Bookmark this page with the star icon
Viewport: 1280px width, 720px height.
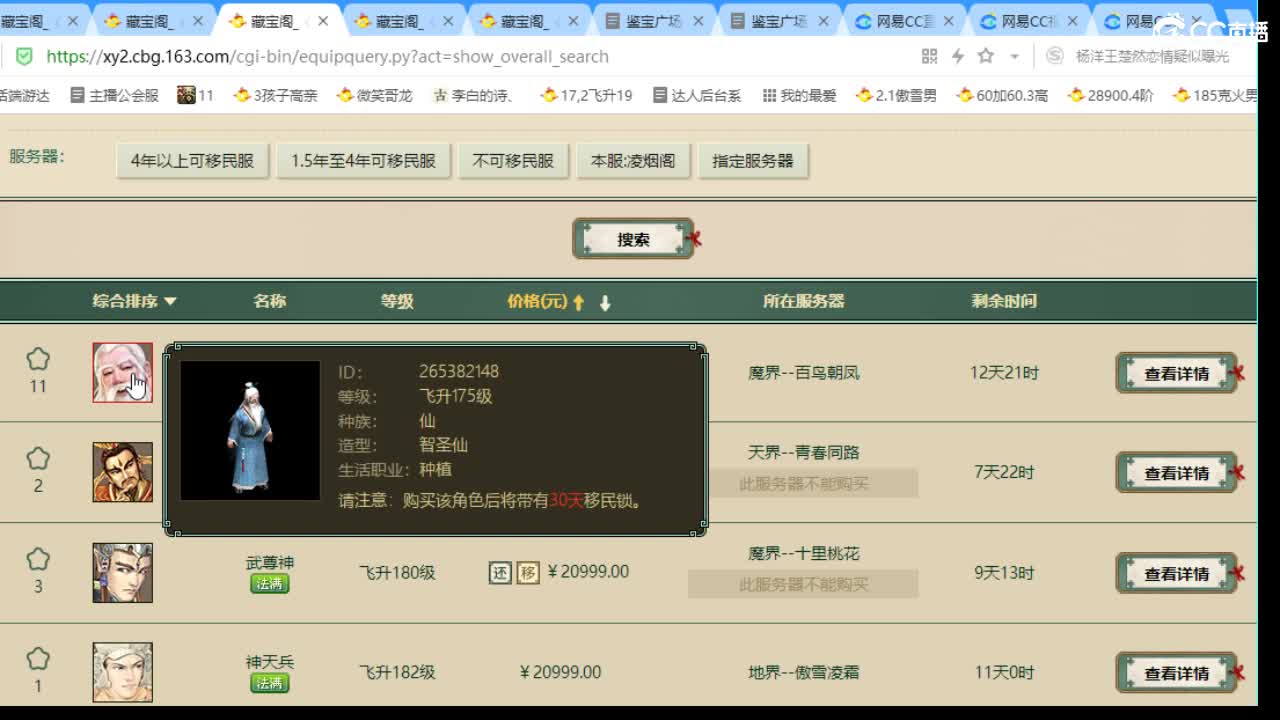pos(986,56)
